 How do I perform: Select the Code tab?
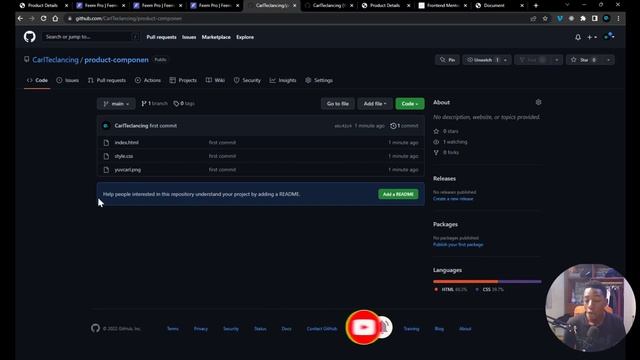pos(37,80)
